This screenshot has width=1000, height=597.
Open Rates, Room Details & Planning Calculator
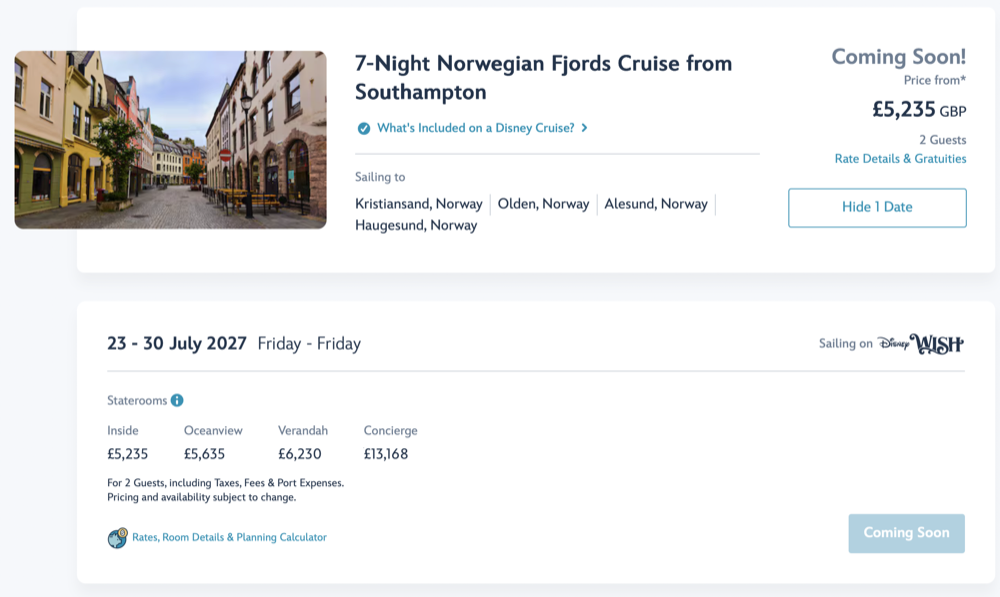(229, 538)
